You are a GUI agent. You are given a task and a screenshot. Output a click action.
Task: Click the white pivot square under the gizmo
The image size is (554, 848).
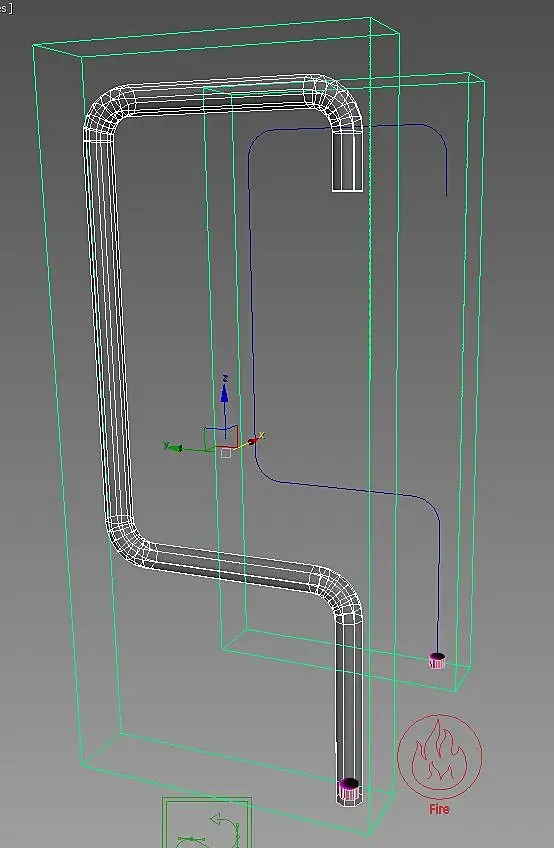coord(226,453)
